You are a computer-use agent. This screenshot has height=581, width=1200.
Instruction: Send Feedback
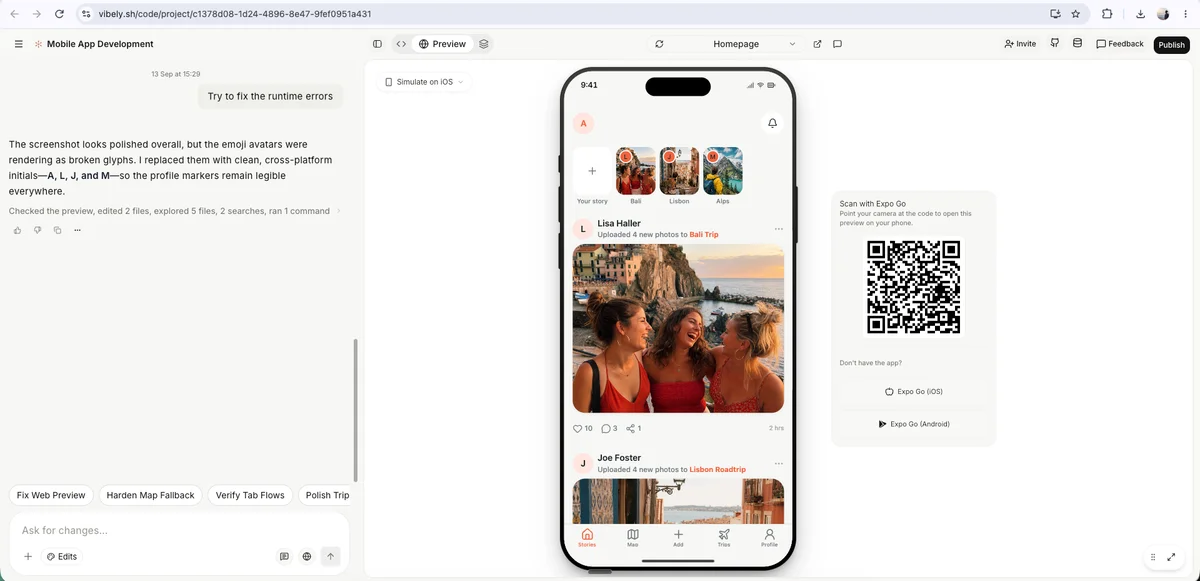[x=1120, y=44]
